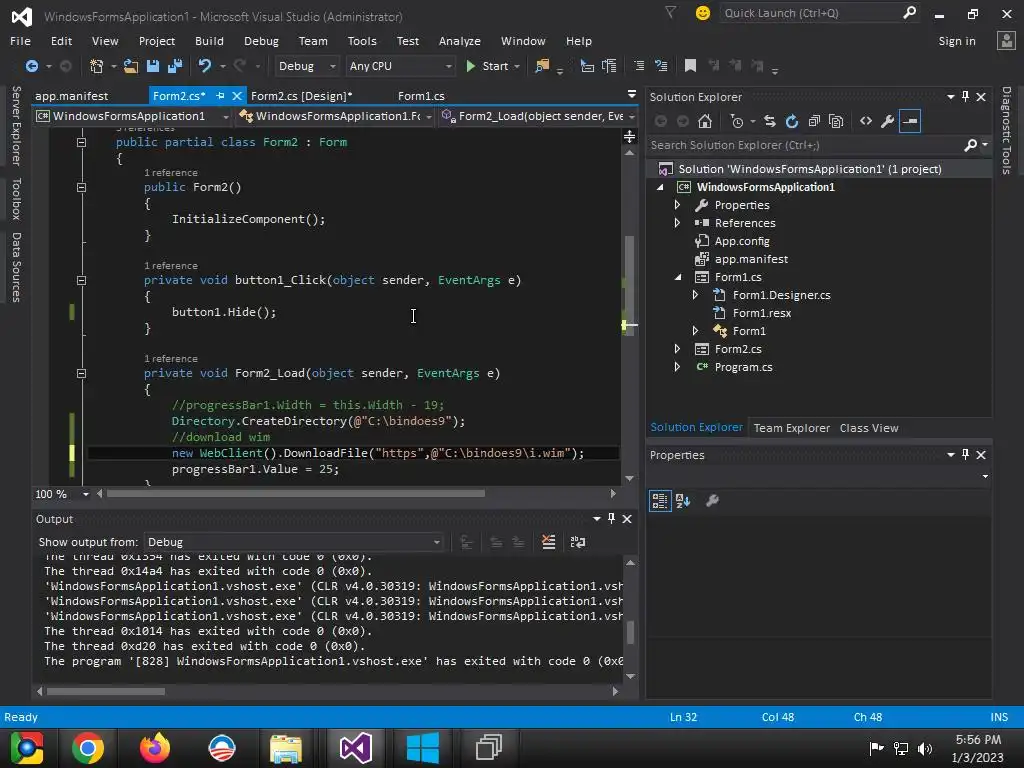Image resolution: width=1024 pixels, height=768 pixels.
Task: Open Firefox from the taskbar
Action: point(155,748)
